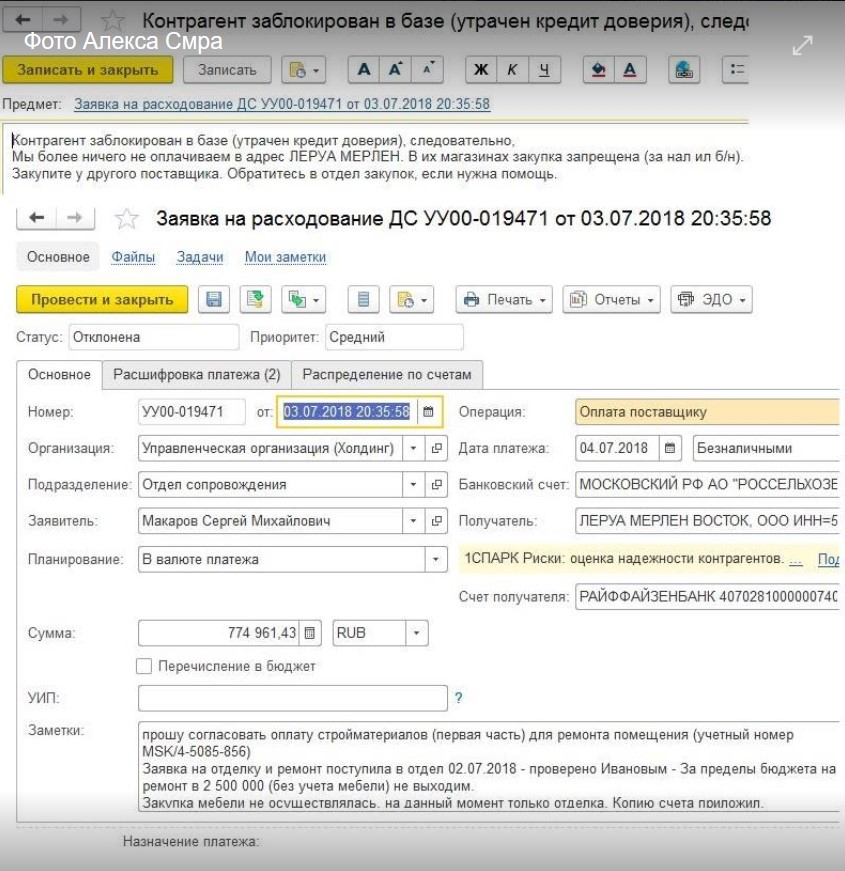Post the document with the green arrow icon
The image size is (845, 871).
point(256,299)
